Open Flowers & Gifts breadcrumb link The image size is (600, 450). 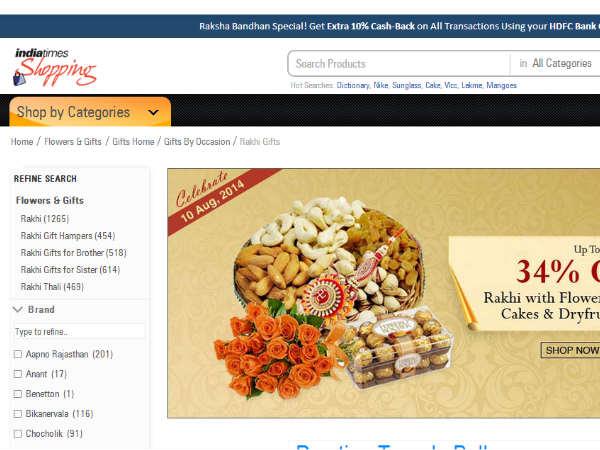pos(73,142)
